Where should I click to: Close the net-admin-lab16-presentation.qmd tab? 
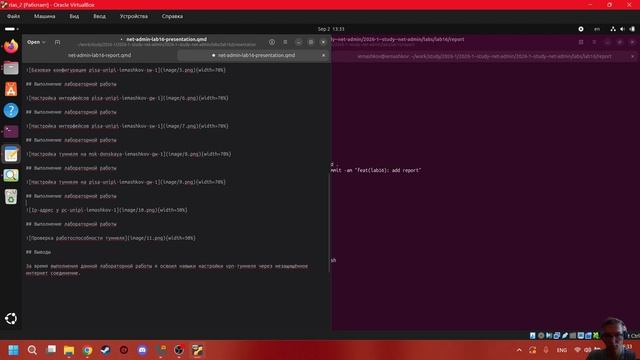[x=324, y=55]
